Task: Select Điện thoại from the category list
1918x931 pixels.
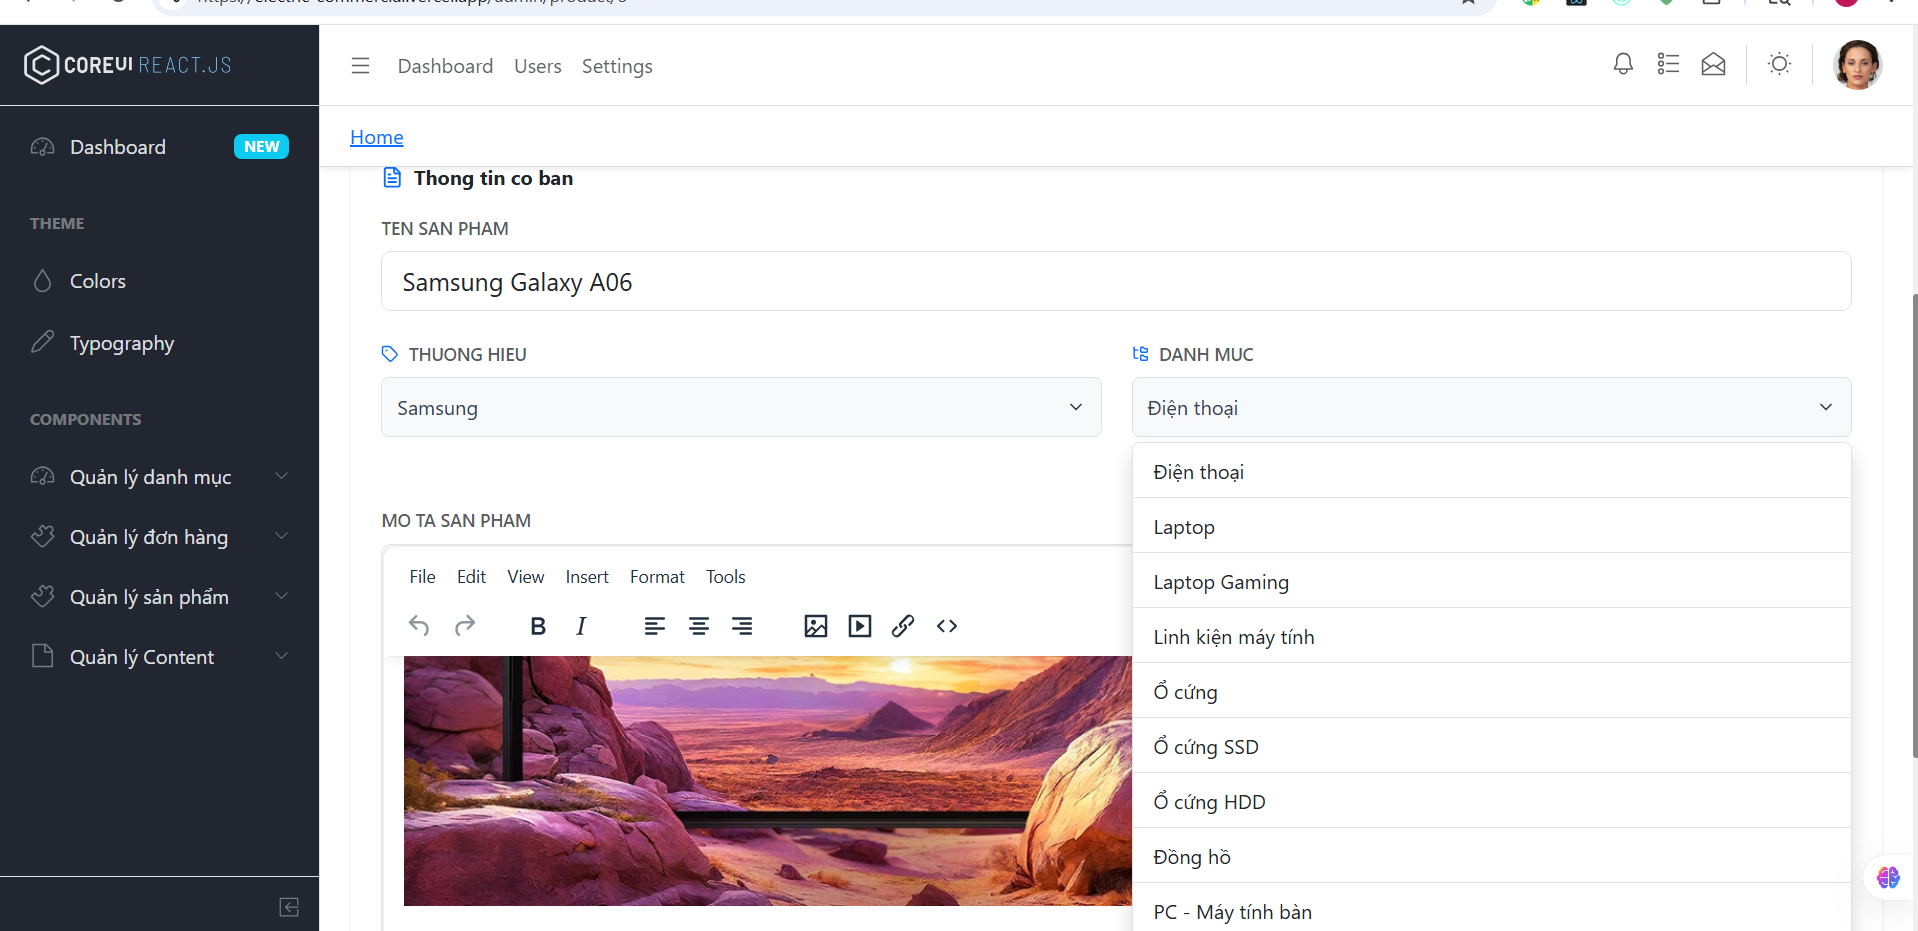Action: tap(1491, 471)
